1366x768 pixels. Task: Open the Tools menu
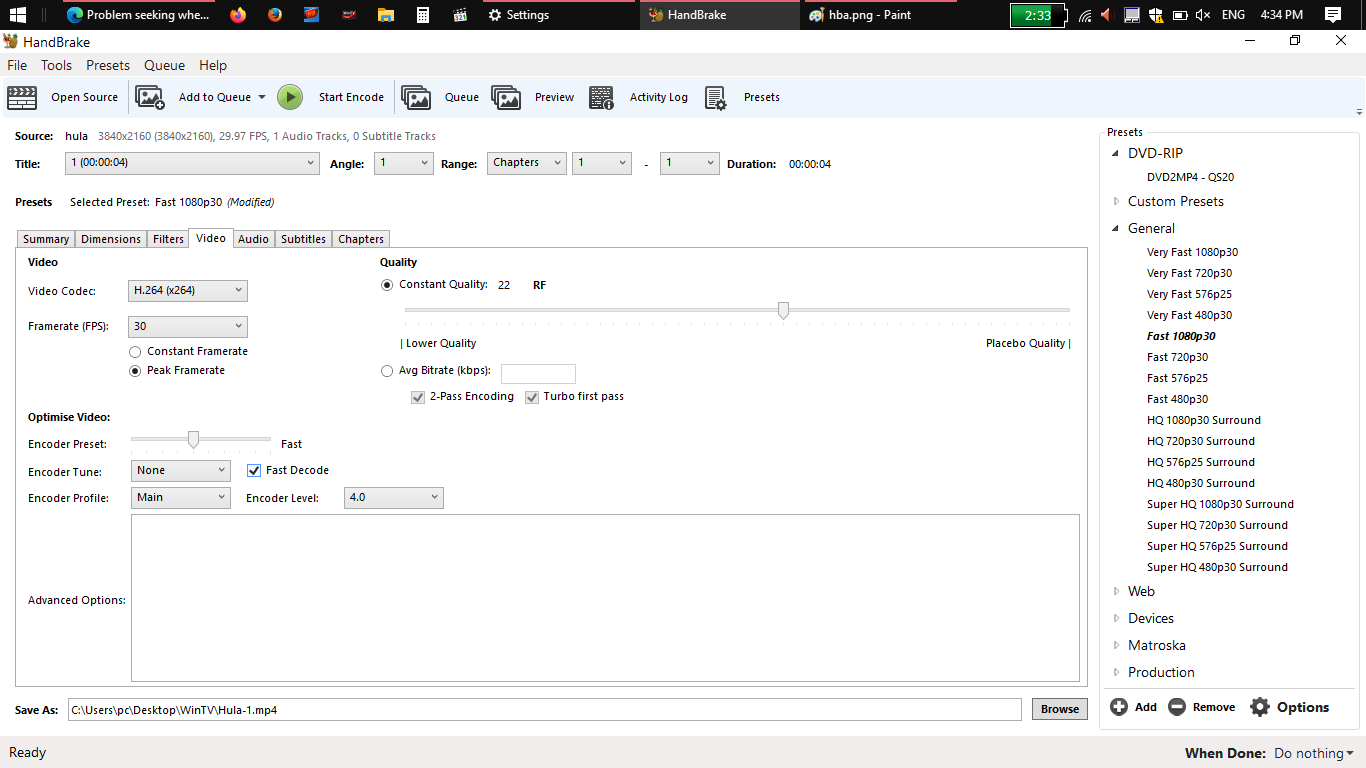click(x=56, y=65)
